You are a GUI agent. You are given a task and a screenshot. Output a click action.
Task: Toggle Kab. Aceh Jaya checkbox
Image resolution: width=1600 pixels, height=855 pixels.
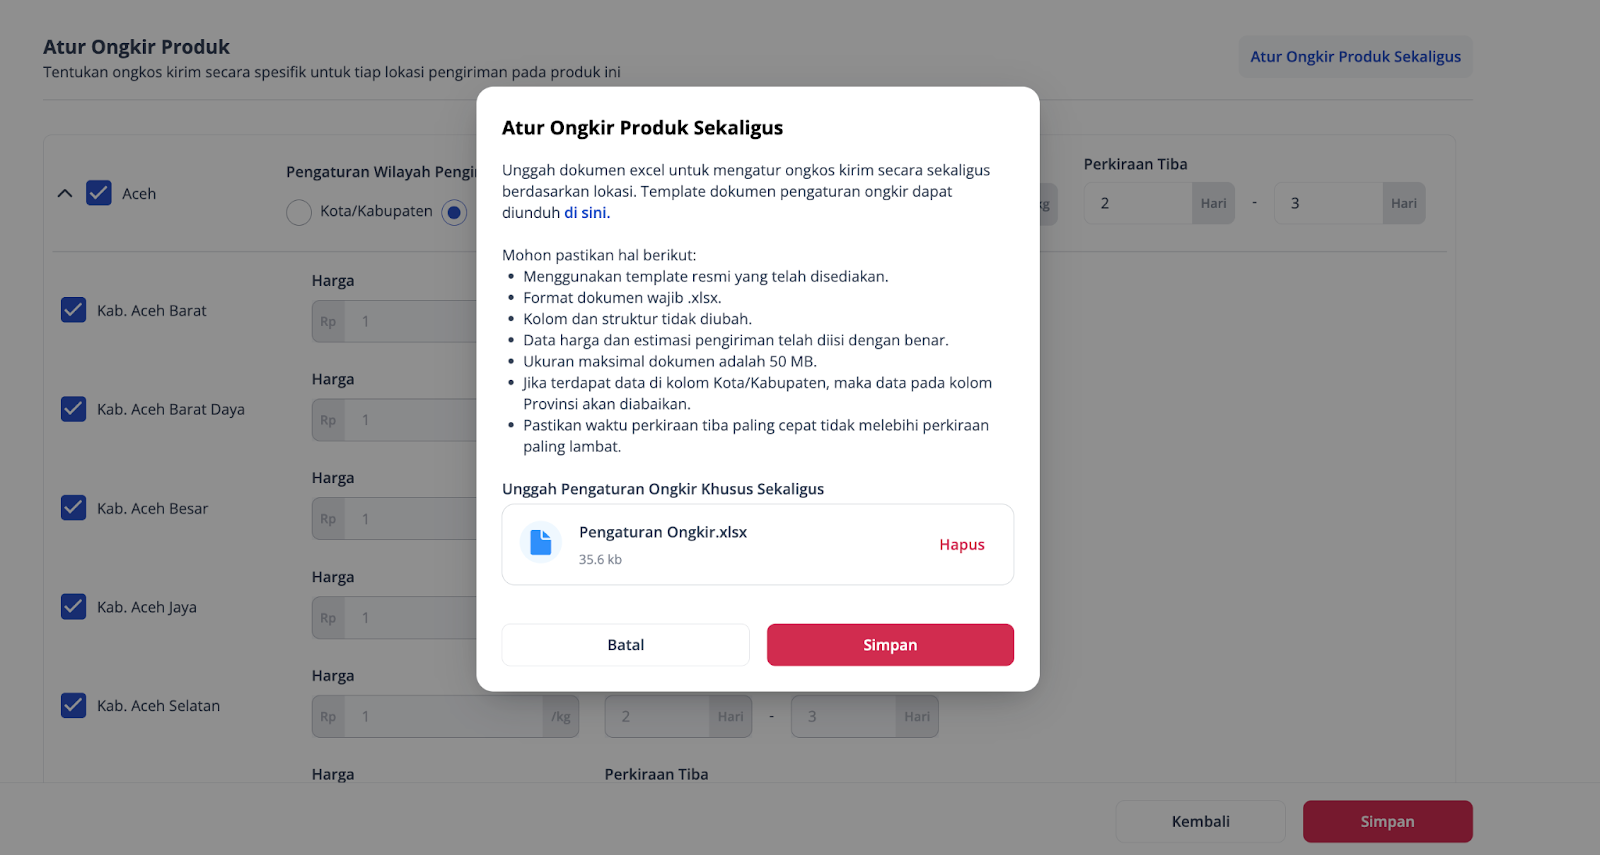click(x=74, y=607)
